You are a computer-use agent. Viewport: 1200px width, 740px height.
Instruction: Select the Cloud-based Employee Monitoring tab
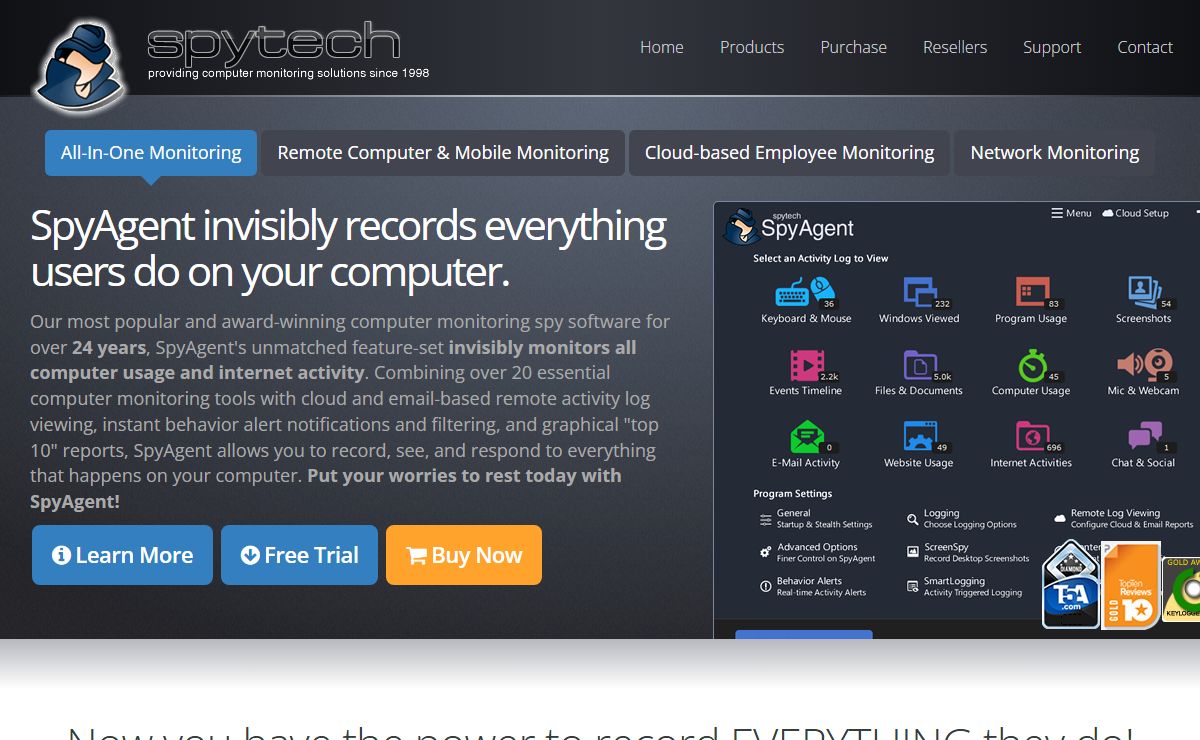click(789, 153)
